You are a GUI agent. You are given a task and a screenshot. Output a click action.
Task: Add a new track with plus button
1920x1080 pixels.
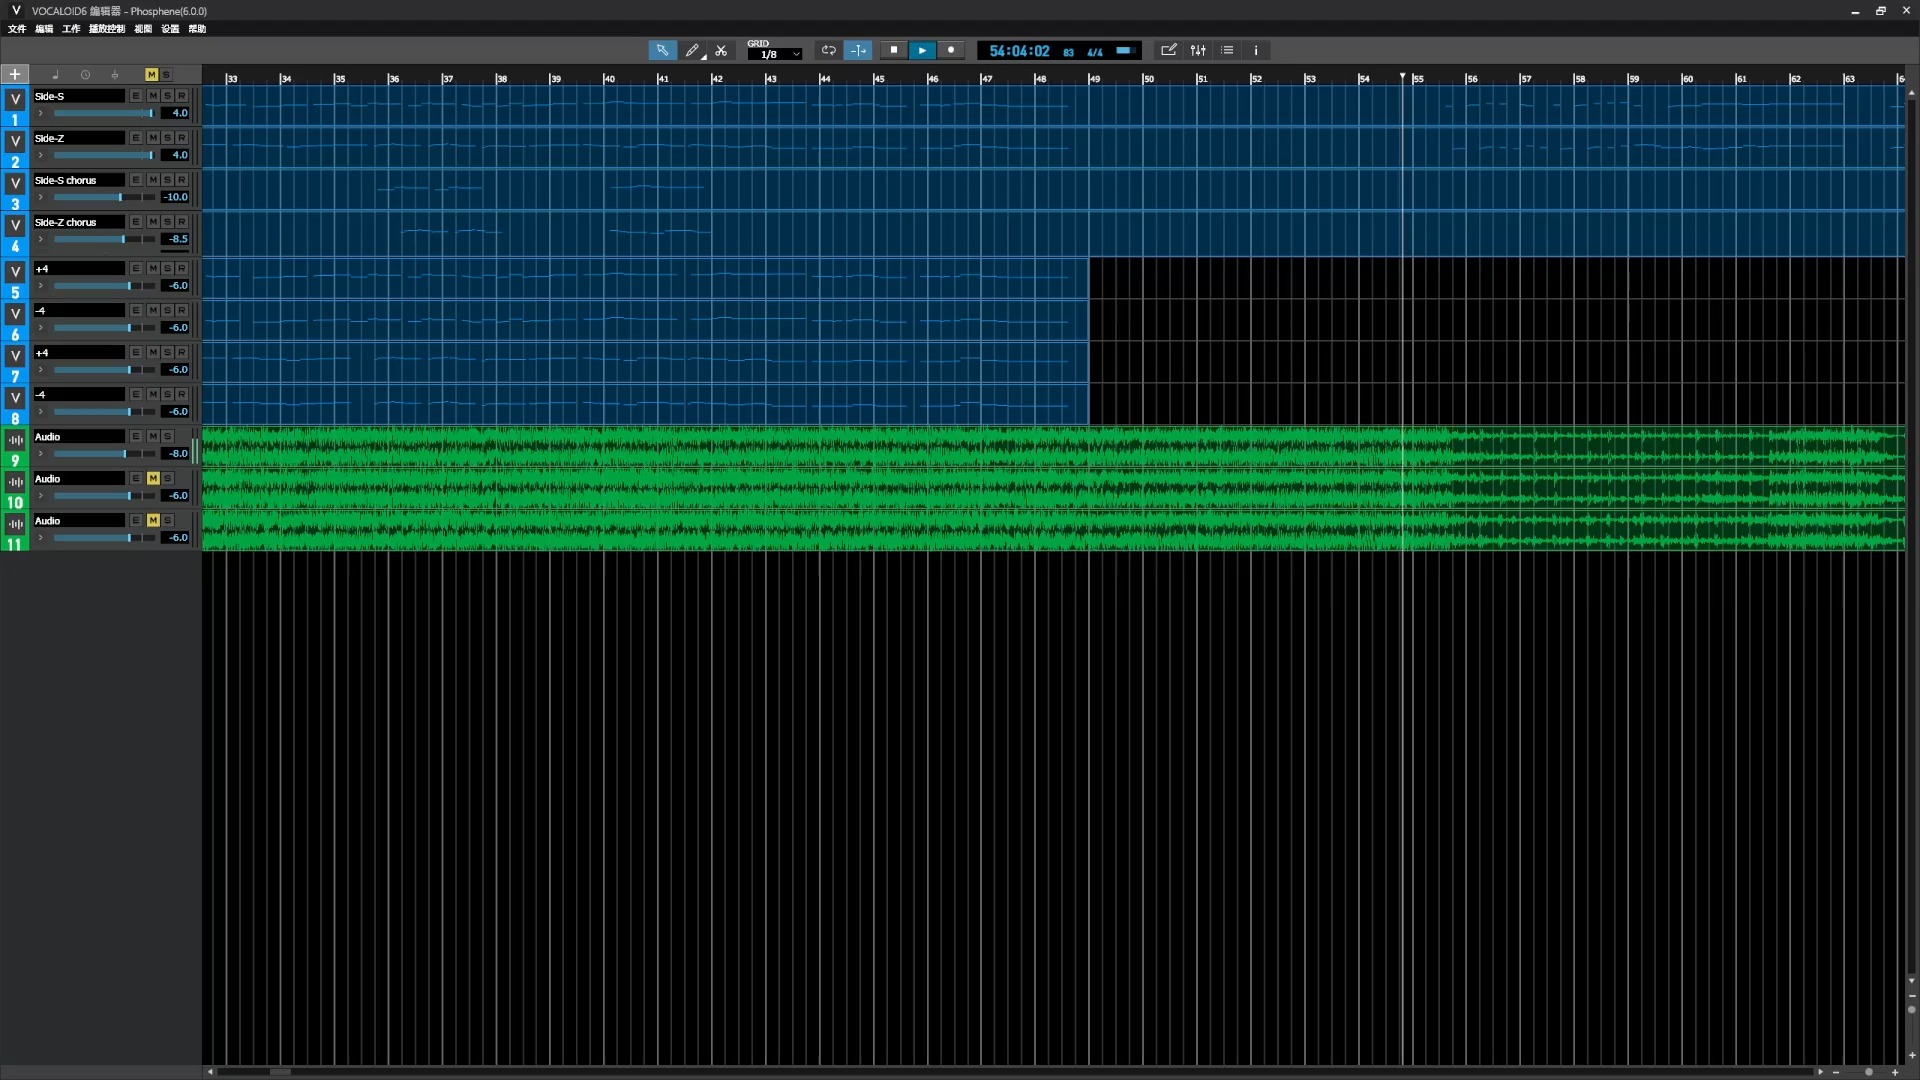[x=15, y=74]
